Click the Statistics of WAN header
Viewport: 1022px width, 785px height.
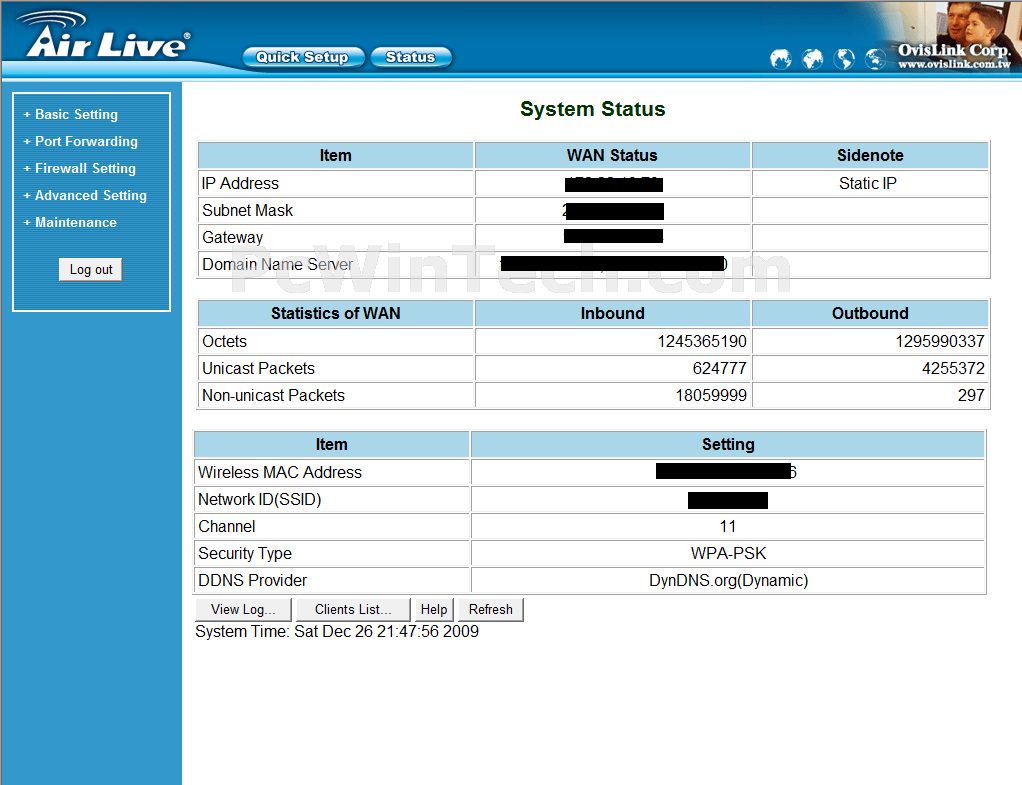(x=336, y=314)
